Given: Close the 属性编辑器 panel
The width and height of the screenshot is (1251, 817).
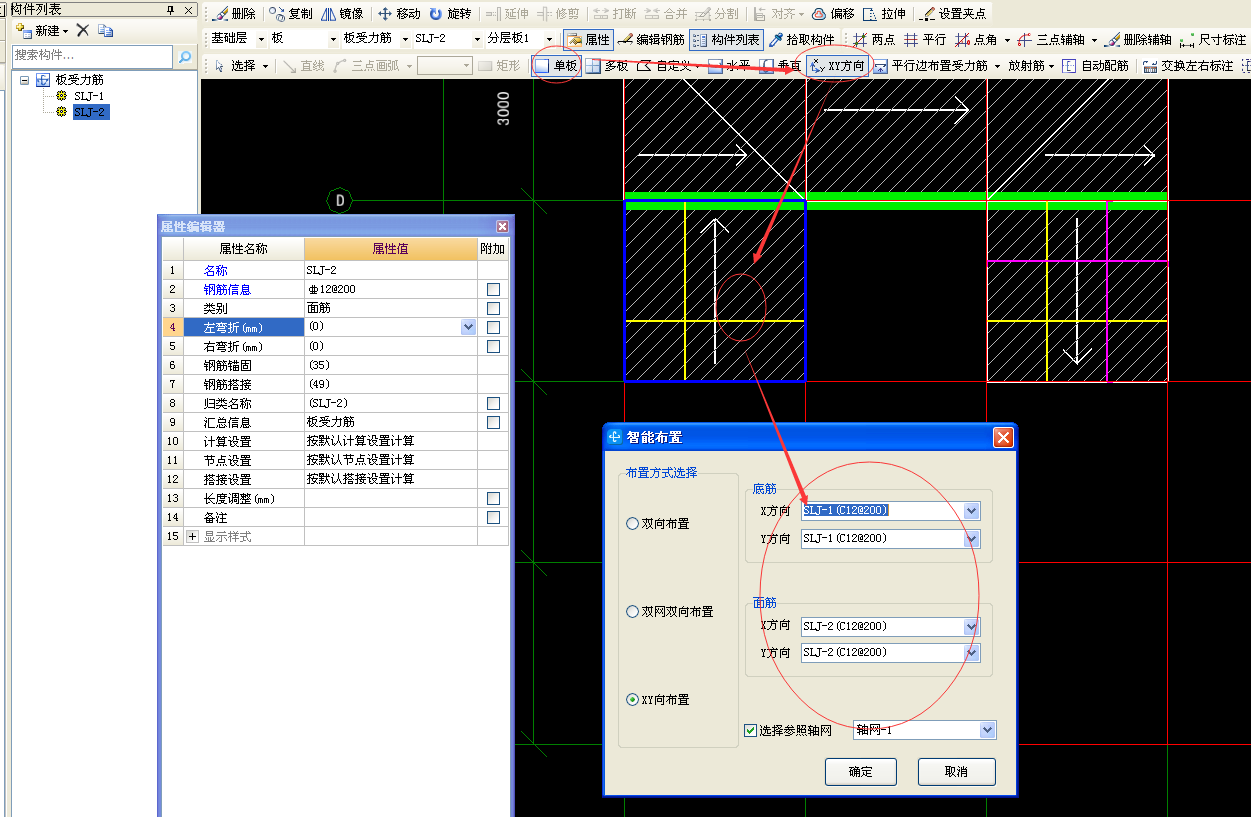Looking at the screenshot, I should click(502, 227).
